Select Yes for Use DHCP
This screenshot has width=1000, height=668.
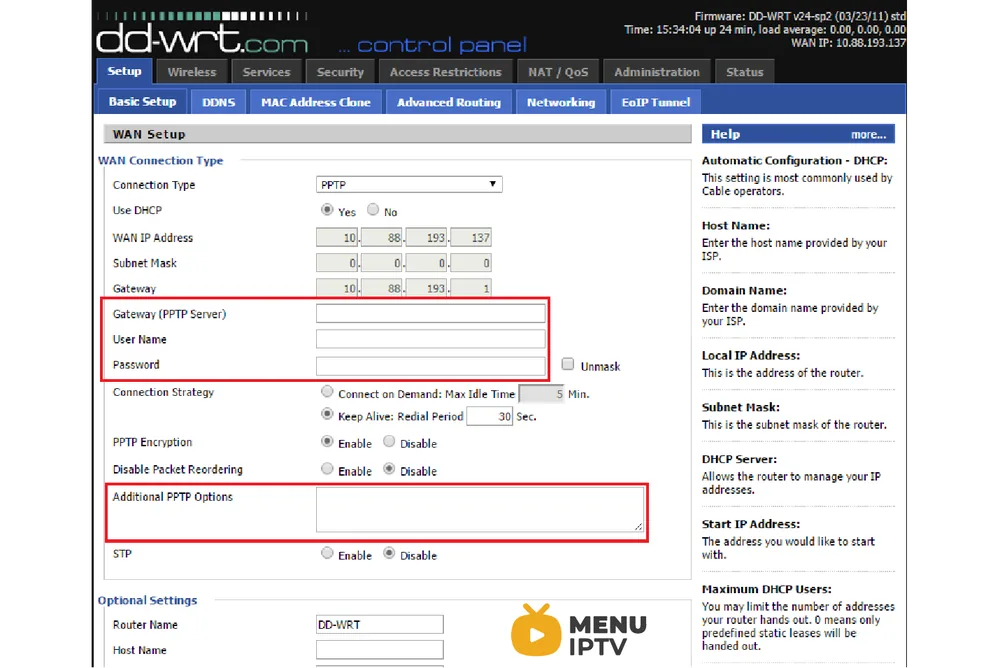327,209
